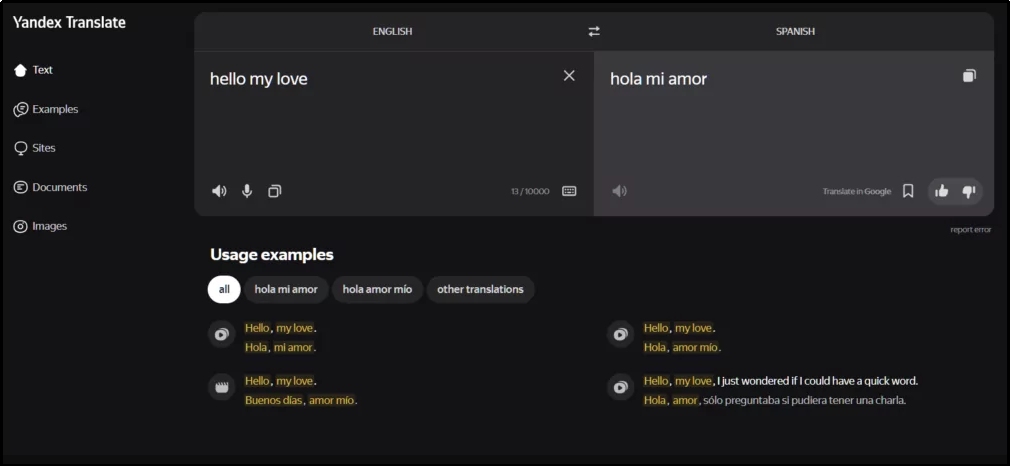Image resolution: width=1010 pixels, height=466 pixels.
Task: Clear the source text with X icon
Action: pos(569,76)
